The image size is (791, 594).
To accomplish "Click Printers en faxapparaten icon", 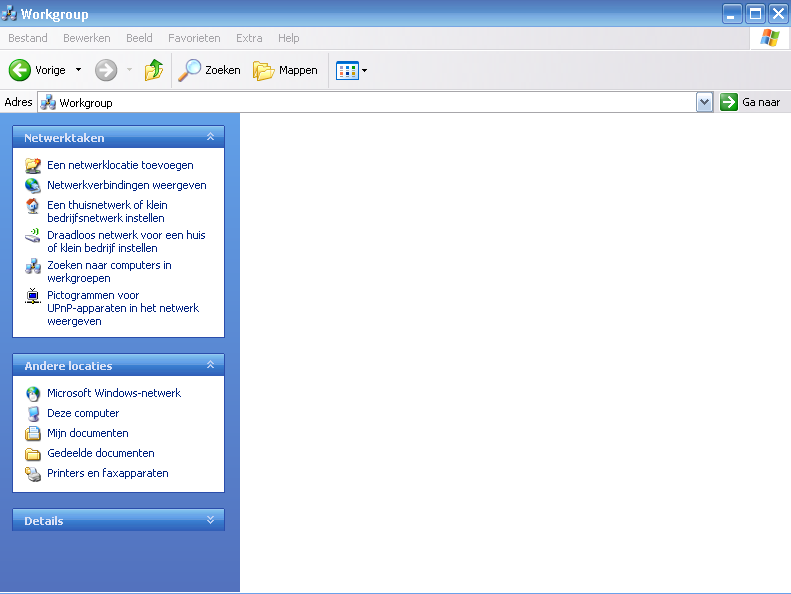I will pyautogui.click(x=33, y=474).
